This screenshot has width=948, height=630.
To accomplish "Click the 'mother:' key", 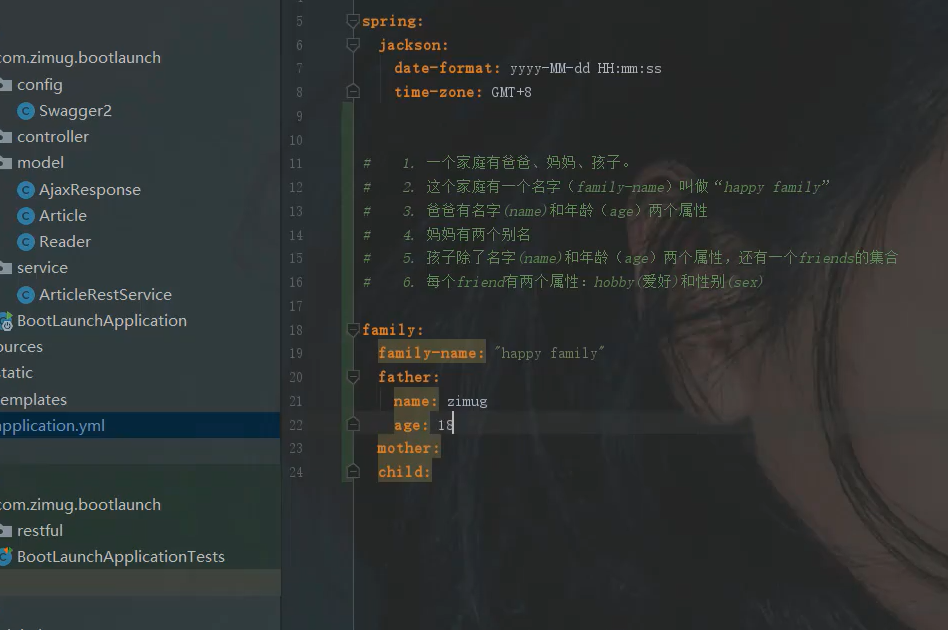I will (408, 448).
